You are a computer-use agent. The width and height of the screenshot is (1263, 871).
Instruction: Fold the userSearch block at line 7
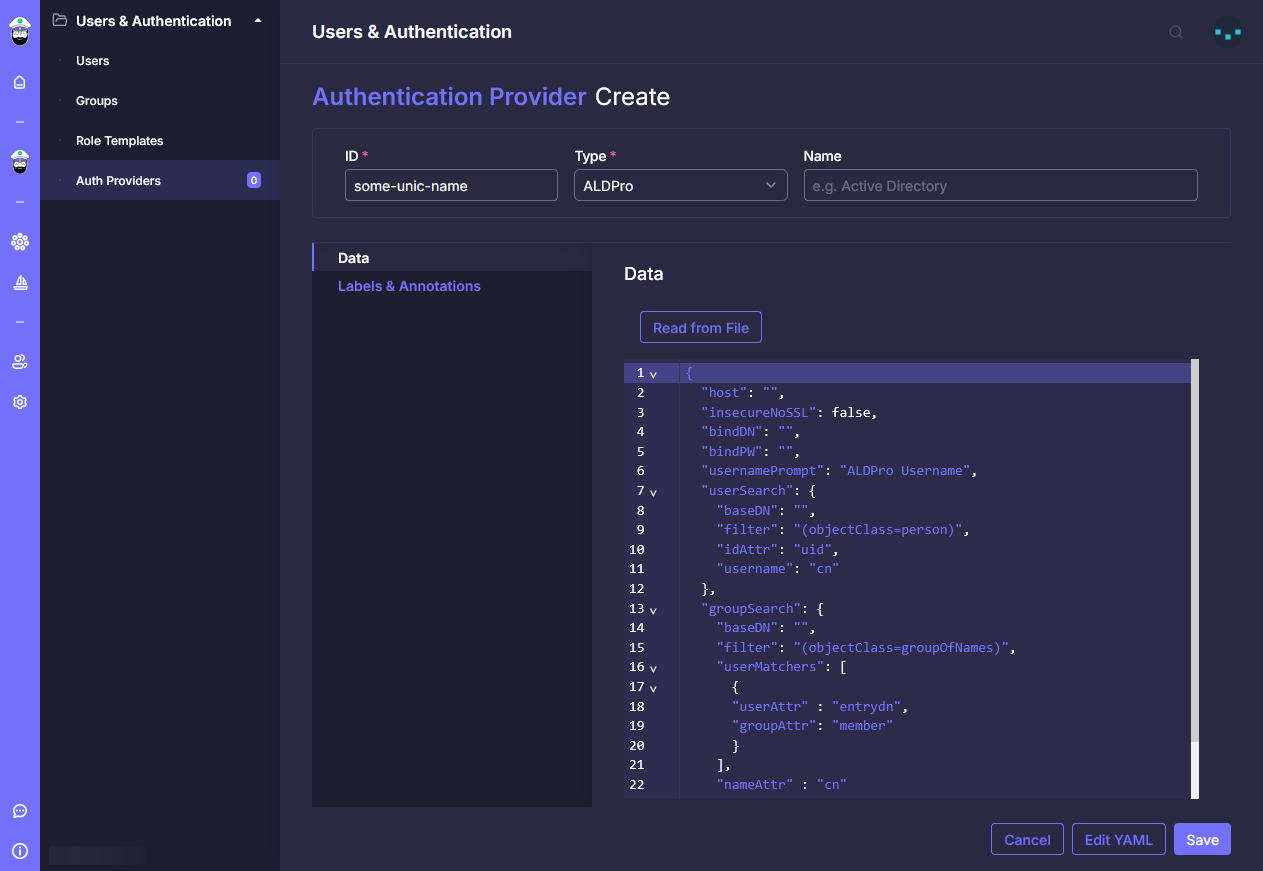tap(653, 492)
